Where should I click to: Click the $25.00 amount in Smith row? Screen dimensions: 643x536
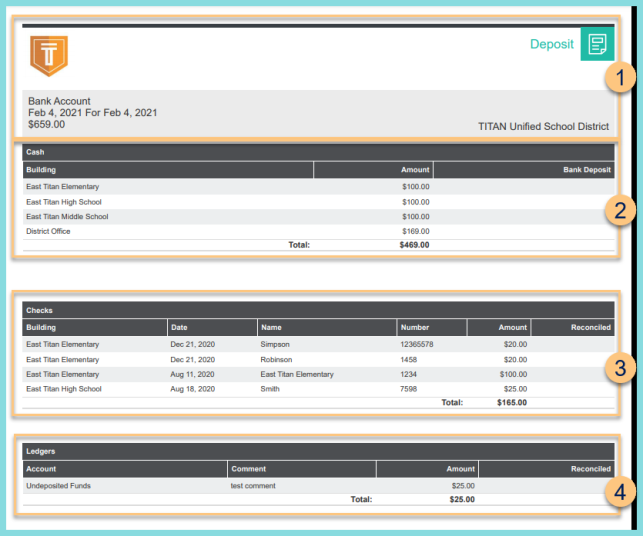coord(515,389)
